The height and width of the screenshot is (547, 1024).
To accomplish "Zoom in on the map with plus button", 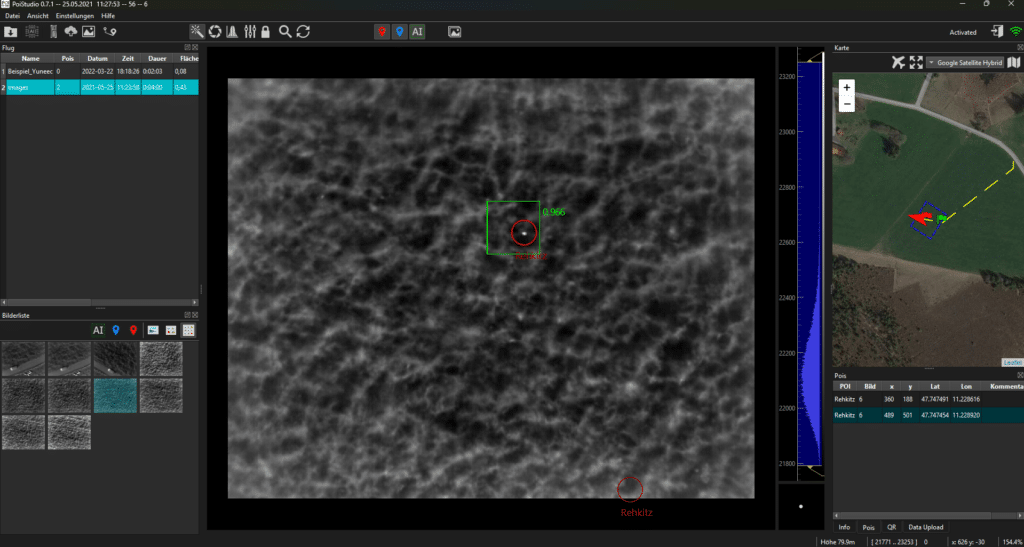I will [x=847, y=88].
